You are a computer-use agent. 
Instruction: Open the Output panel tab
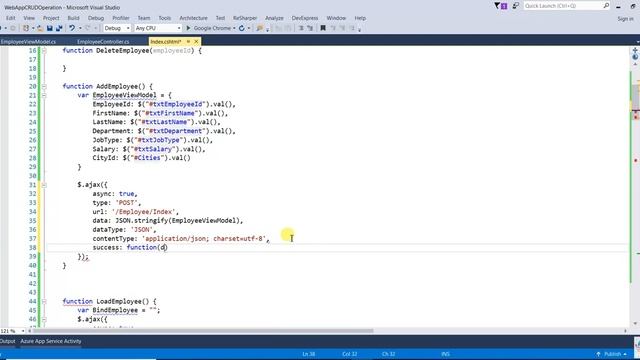tap(7, 341)
